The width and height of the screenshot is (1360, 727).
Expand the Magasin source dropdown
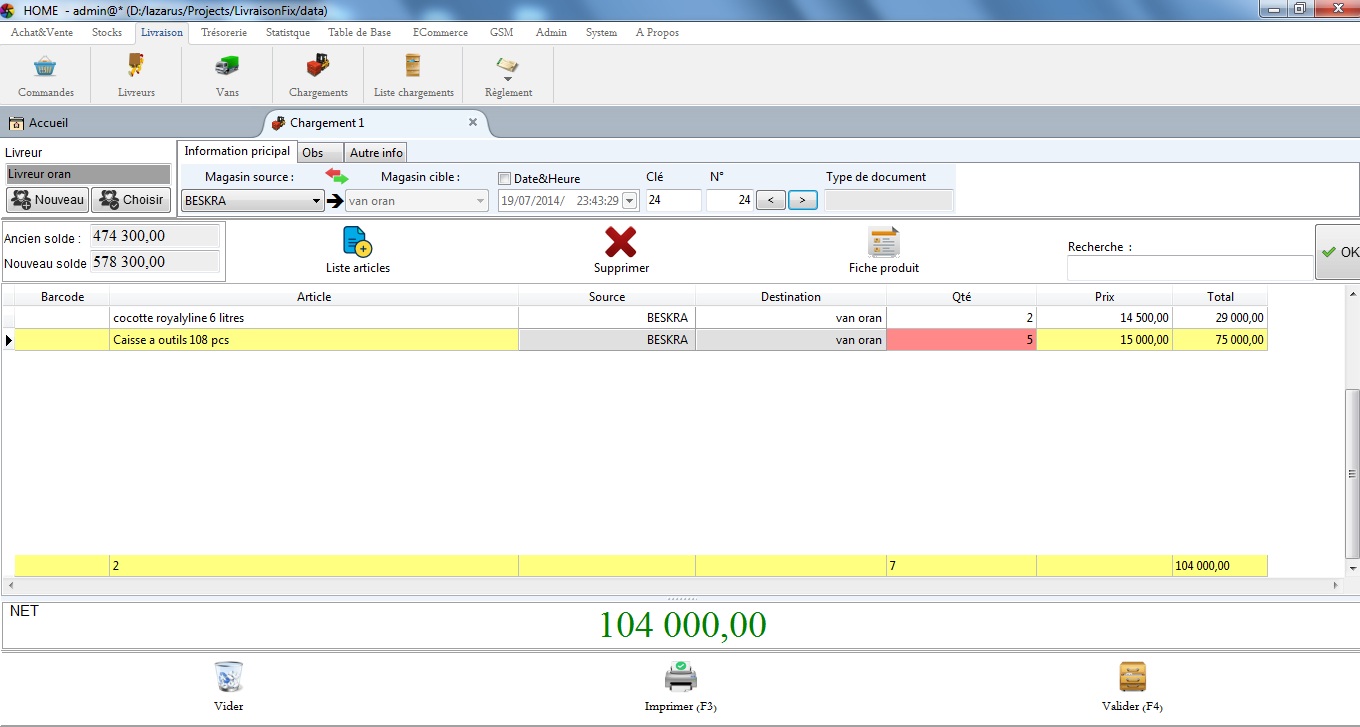[x=317, y=201]
